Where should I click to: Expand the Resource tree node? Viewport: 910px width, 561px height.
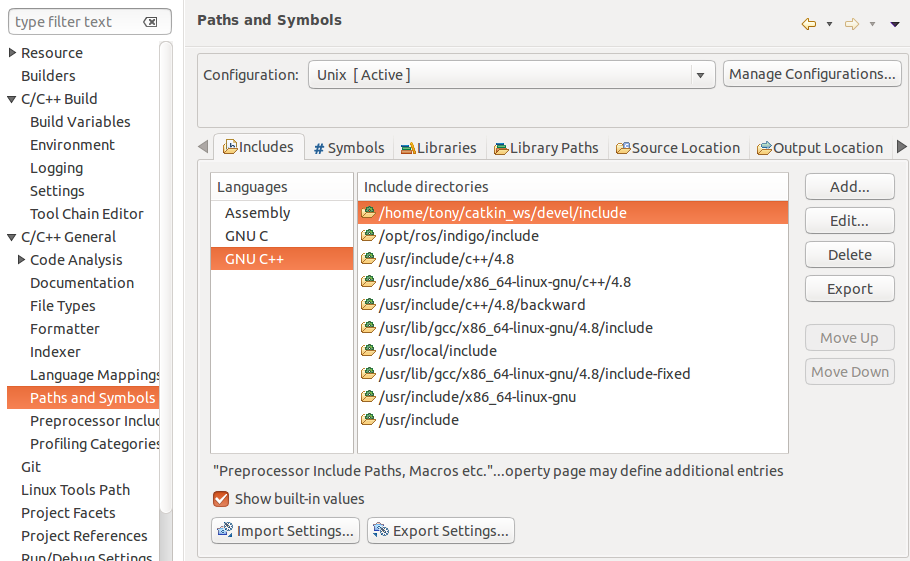click(x=12, y=53)
